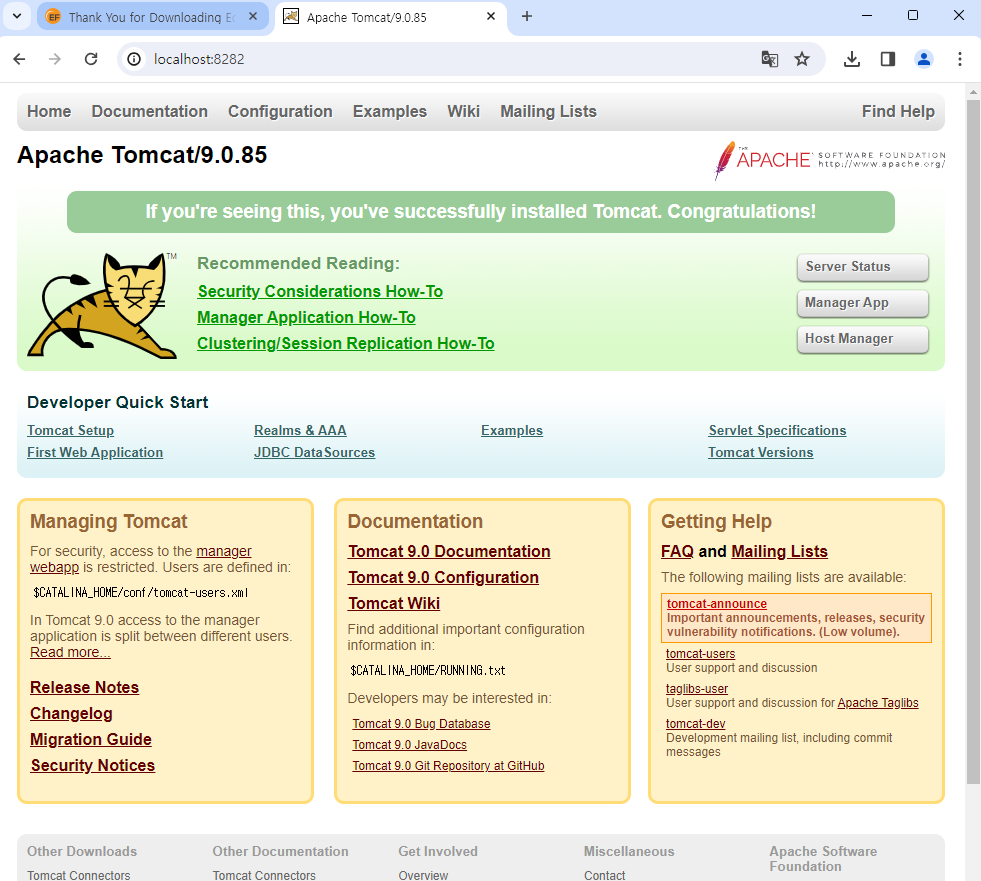The width and height of the screenshot is (981, 881).
Task: Open the Apache Taglibs link
Action: [x=878, y=703]
